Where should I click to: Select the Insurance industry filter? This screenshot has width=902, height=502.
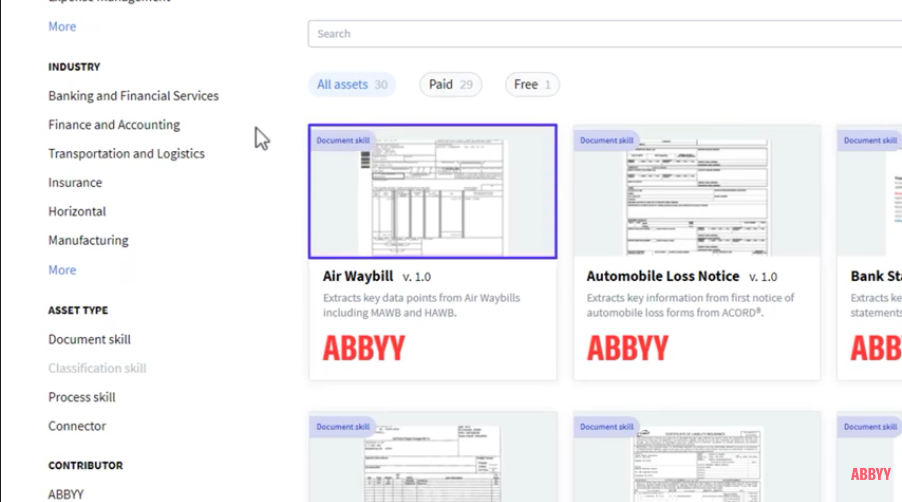click(x=75, y=182)
